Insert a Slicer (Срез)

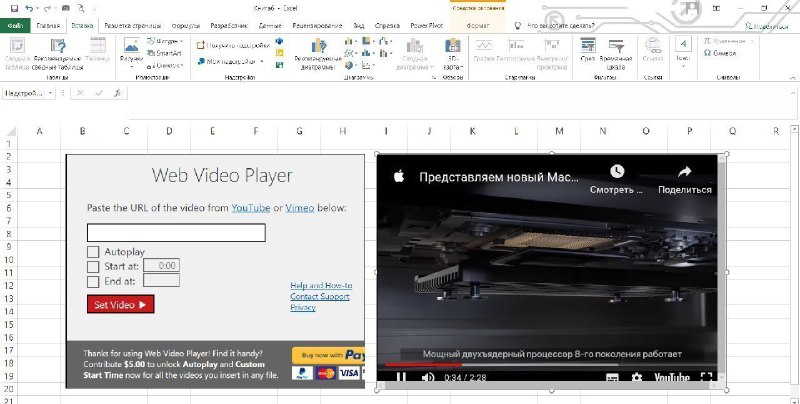pos(588,50)
